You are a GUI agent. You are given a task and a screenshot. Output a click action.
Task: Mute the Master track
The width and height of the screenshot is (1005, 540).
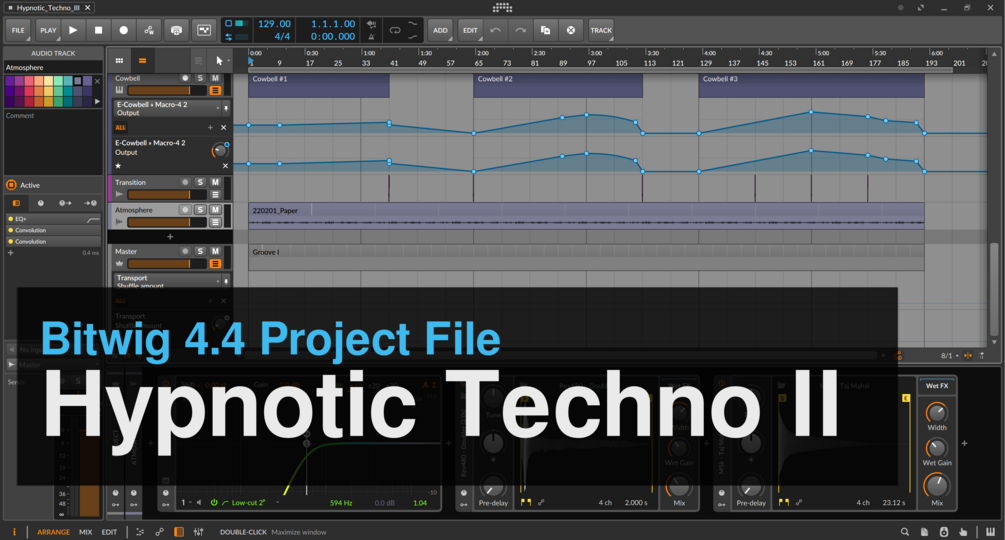point(215,251)
